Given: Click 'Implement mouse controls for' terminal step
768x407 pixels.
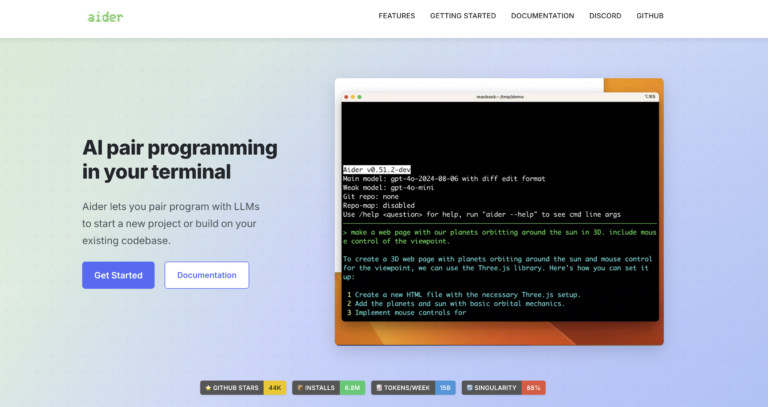Looking at the screenshot, I should (407, 312).
